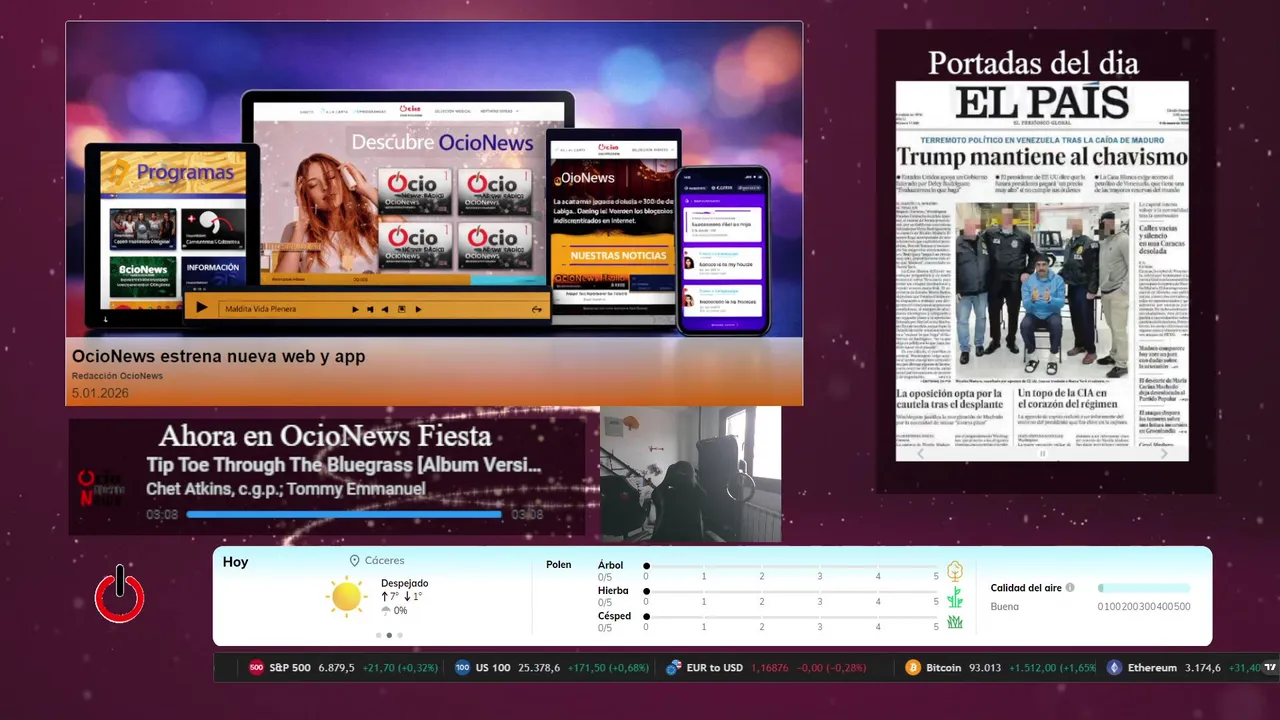Click the S&P 500 ticker icon
Image resolution: width=1280 pixels, height=720 pixels.
click(x=256, y=668)
